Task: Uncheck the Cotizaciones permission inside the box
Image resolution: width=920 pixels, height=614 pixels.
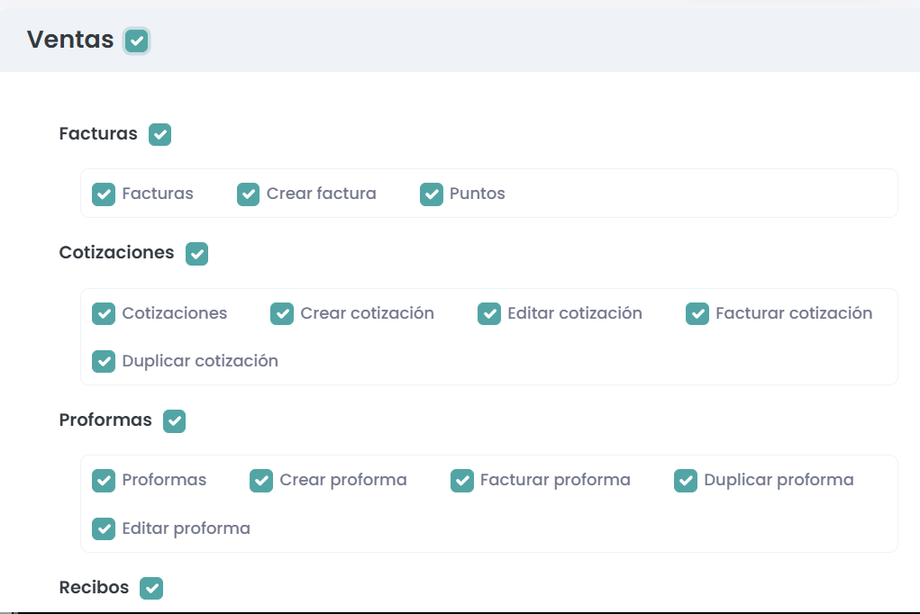Action: pos(104,314)
